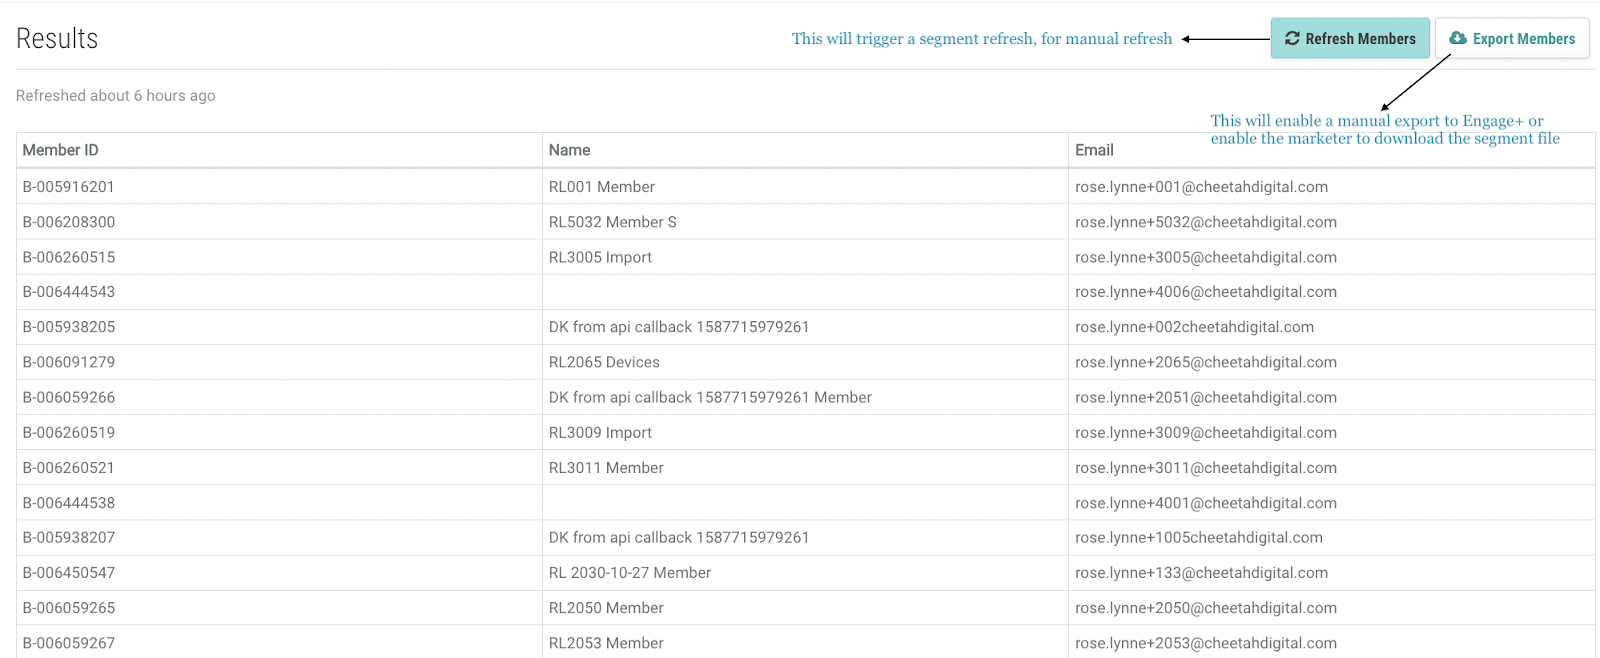Click the cloud download icon in Export Members
This screenshot has width=1600, height=658.
[1458, 39]
